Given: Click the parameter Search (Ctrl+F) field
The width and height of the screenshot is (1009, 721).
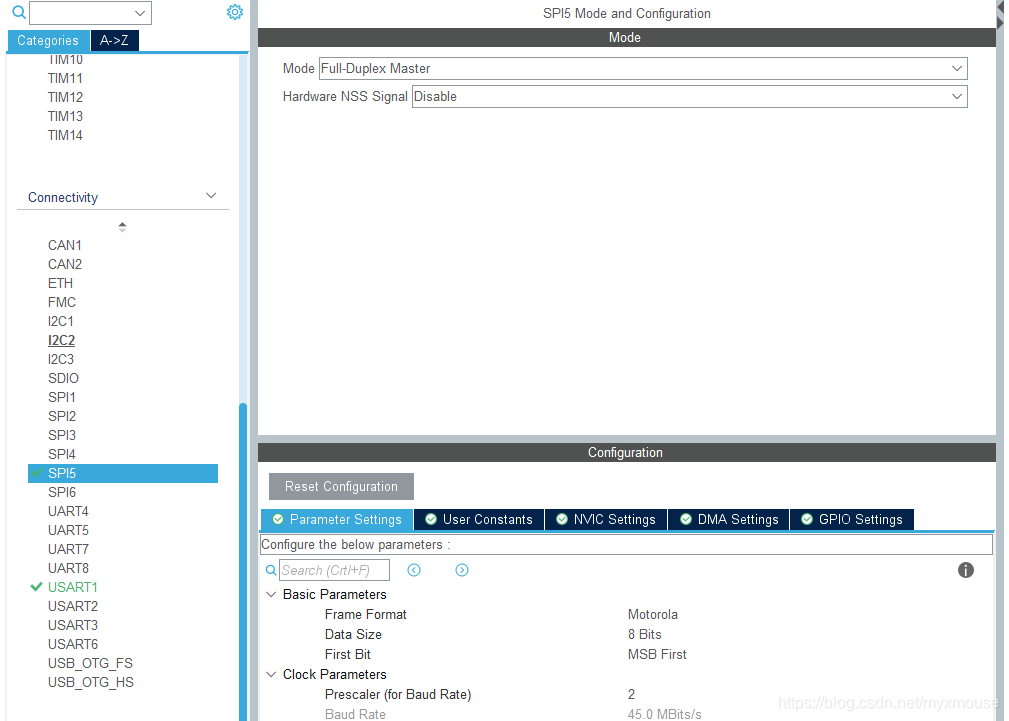Looking at the screenshot, I should [334, 570].
